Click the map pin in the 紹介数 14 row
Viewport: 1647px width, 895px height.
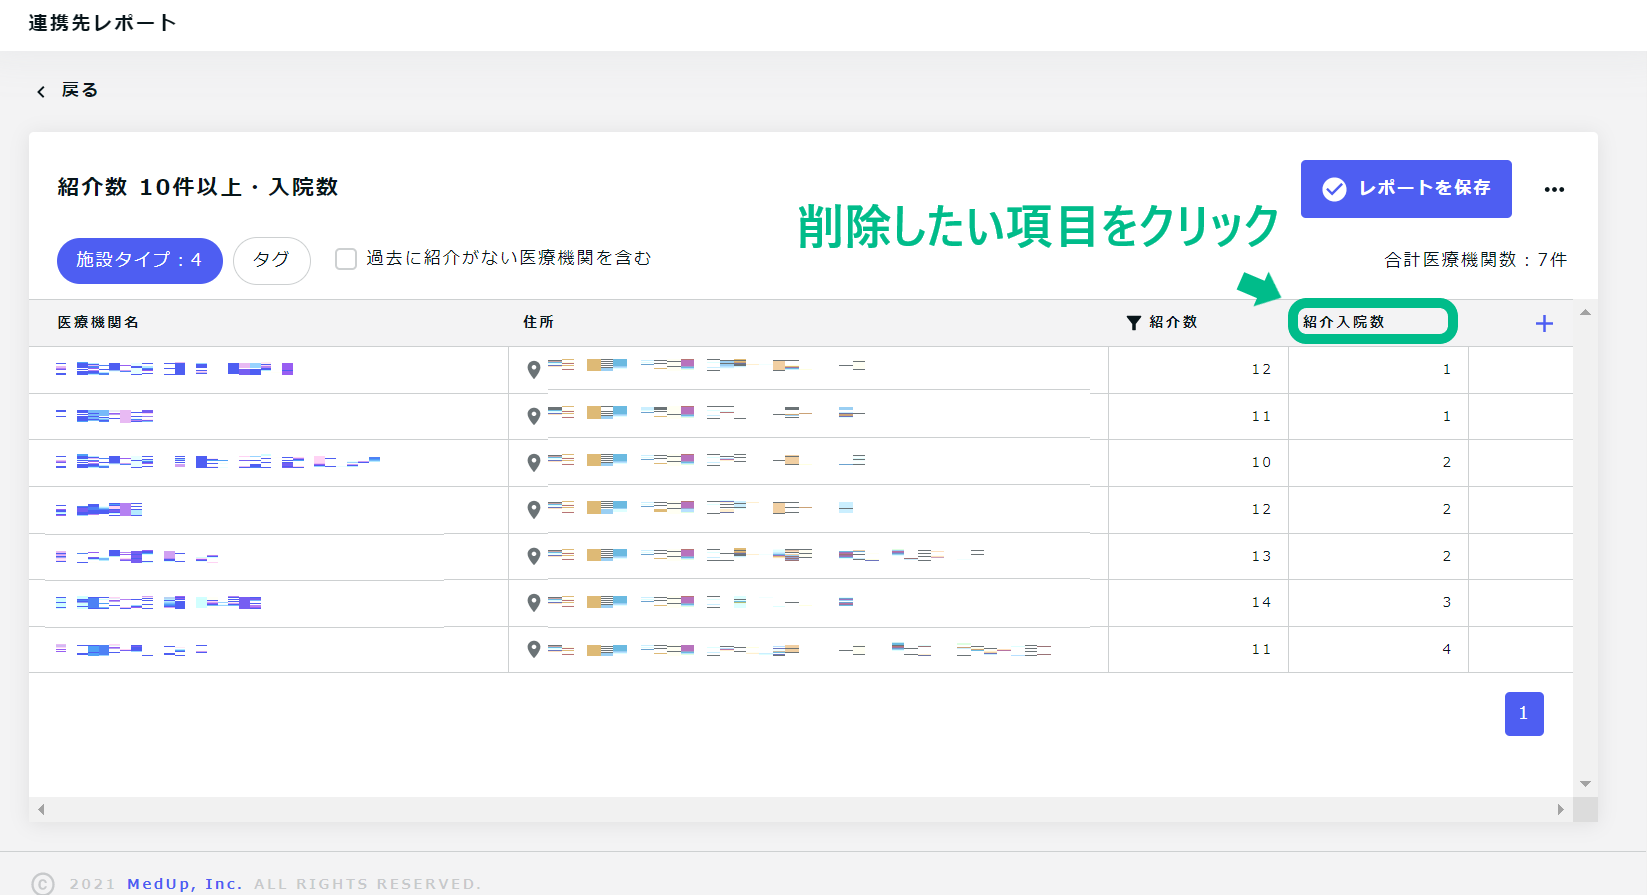(x=534, y=603)
